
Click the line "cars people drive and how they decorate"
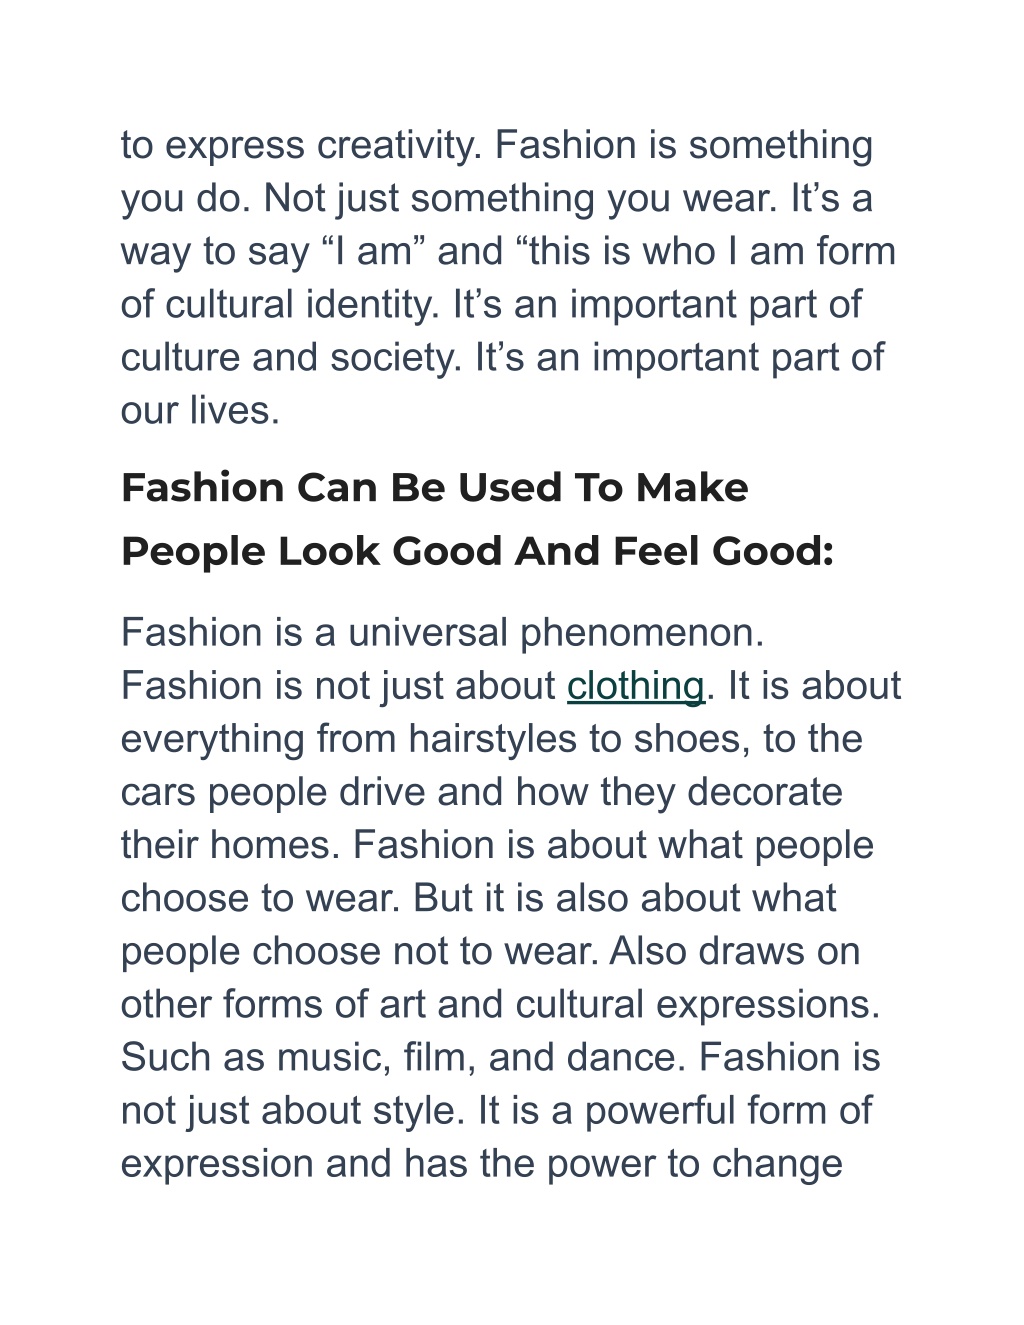482,792
